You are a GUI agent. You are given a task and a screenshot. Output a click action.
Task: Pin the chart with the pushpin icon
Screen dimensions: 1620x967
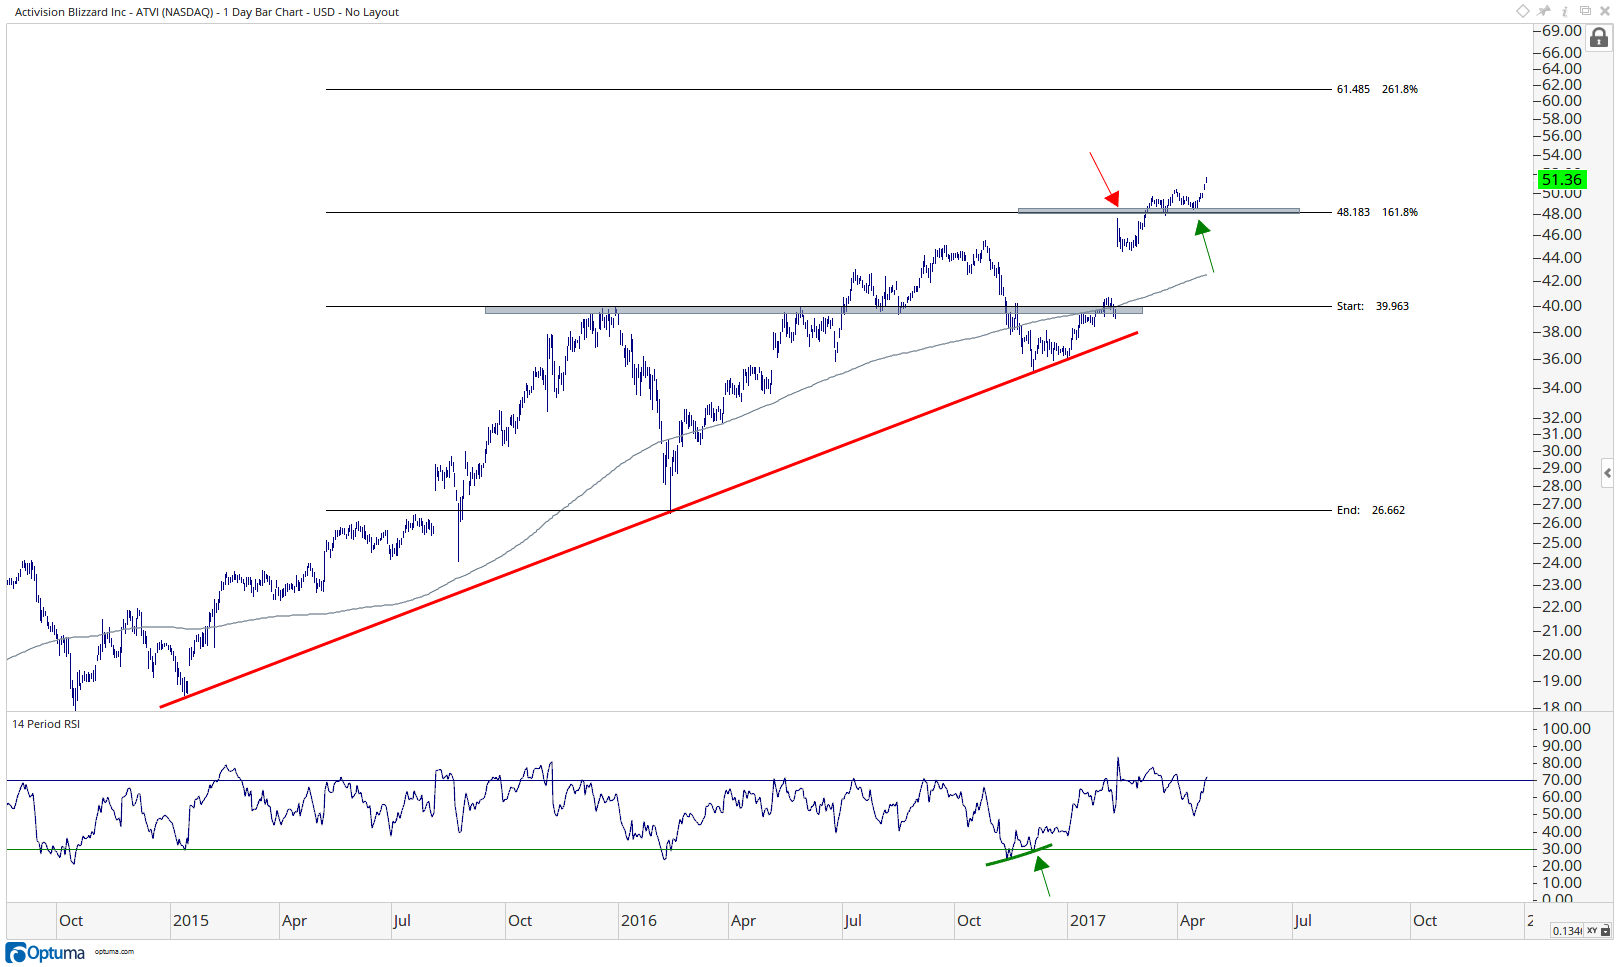click(x=1544, y=11)
